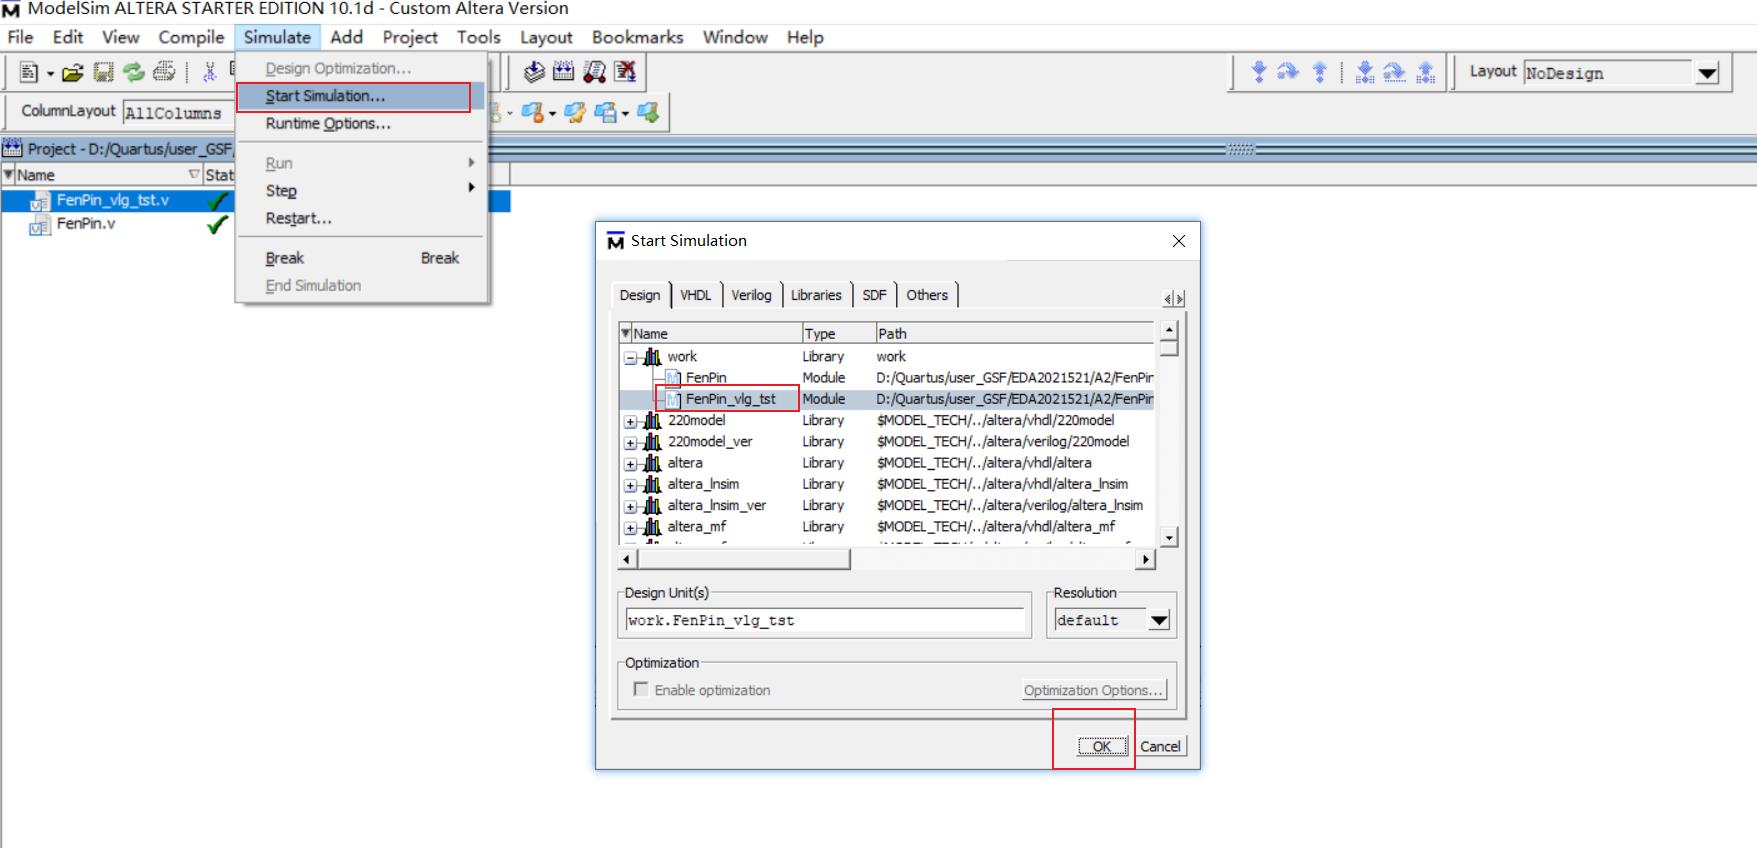Image resolution: width=1757 pixels, height=848 pixels.
Task: Click green checkmark status of FenPin.v
Action: point(216,225)
